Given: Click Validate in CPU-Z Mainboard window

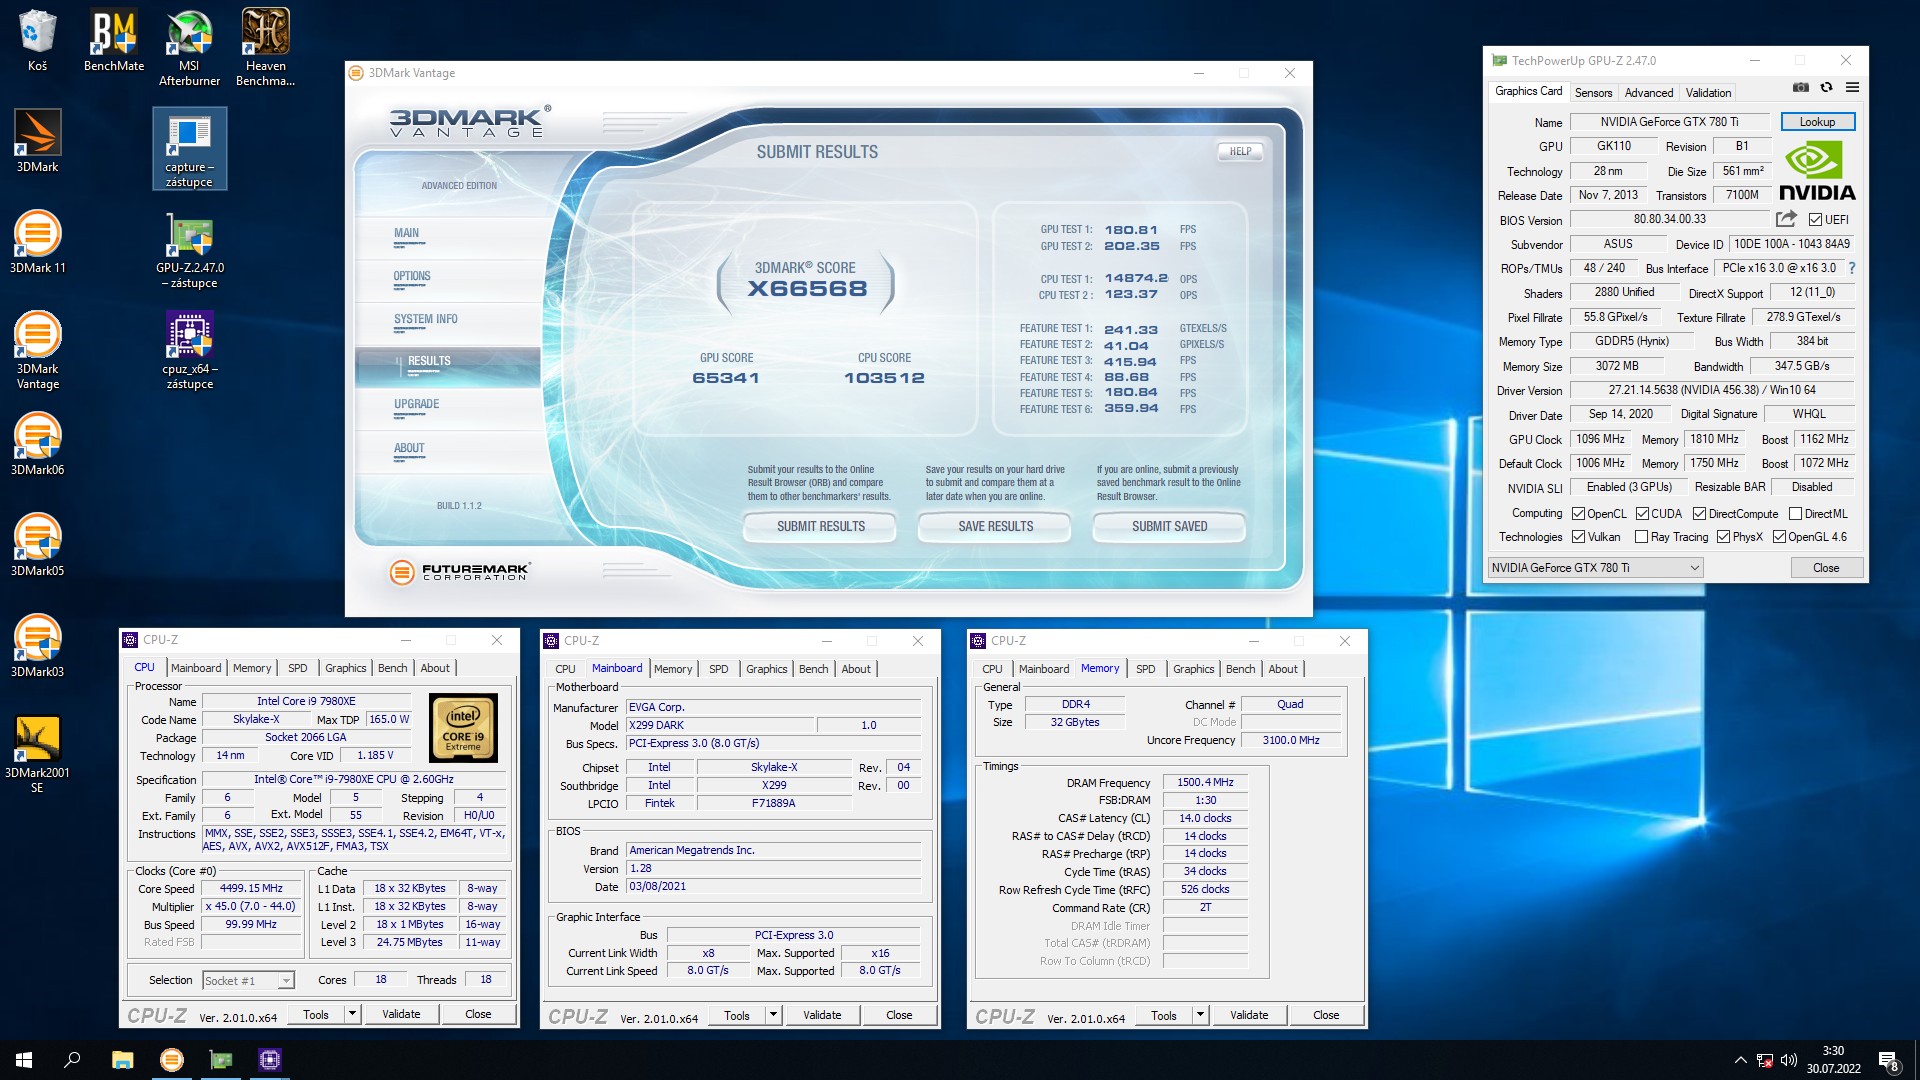Looking at the screenshot, I should pyautogui.click(x=822, y=1015).
